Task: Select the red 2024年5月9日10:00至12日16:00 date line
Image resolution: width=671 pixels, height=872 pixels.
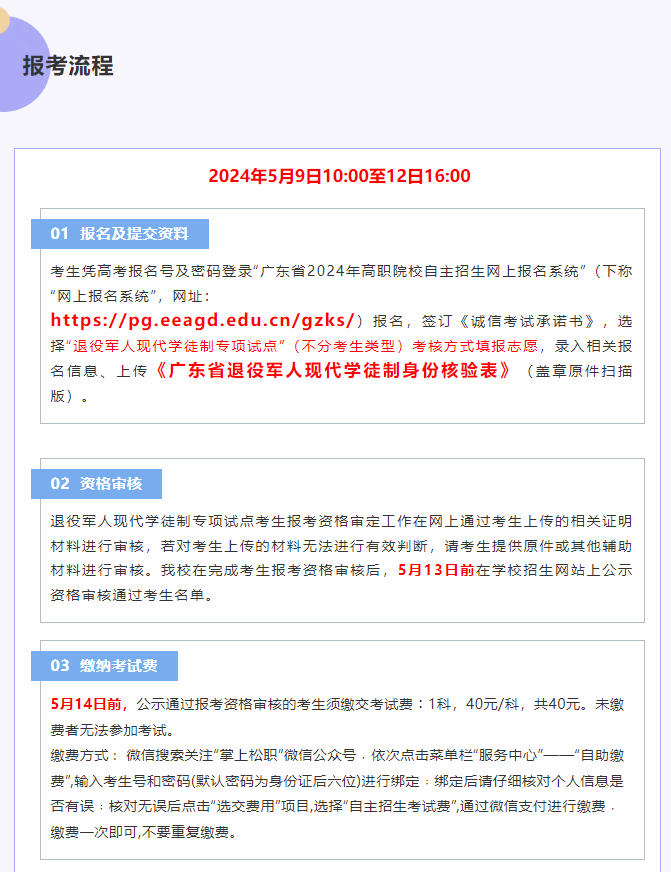Action: [339, 176]
